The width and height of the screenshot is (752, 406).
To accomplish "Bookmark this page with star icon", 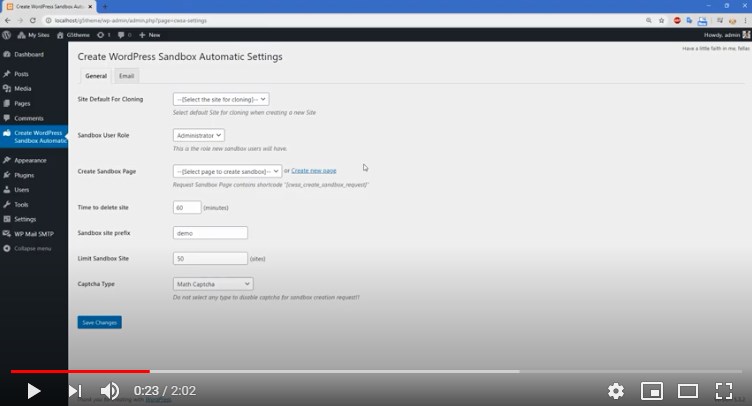I will [661, 21].
